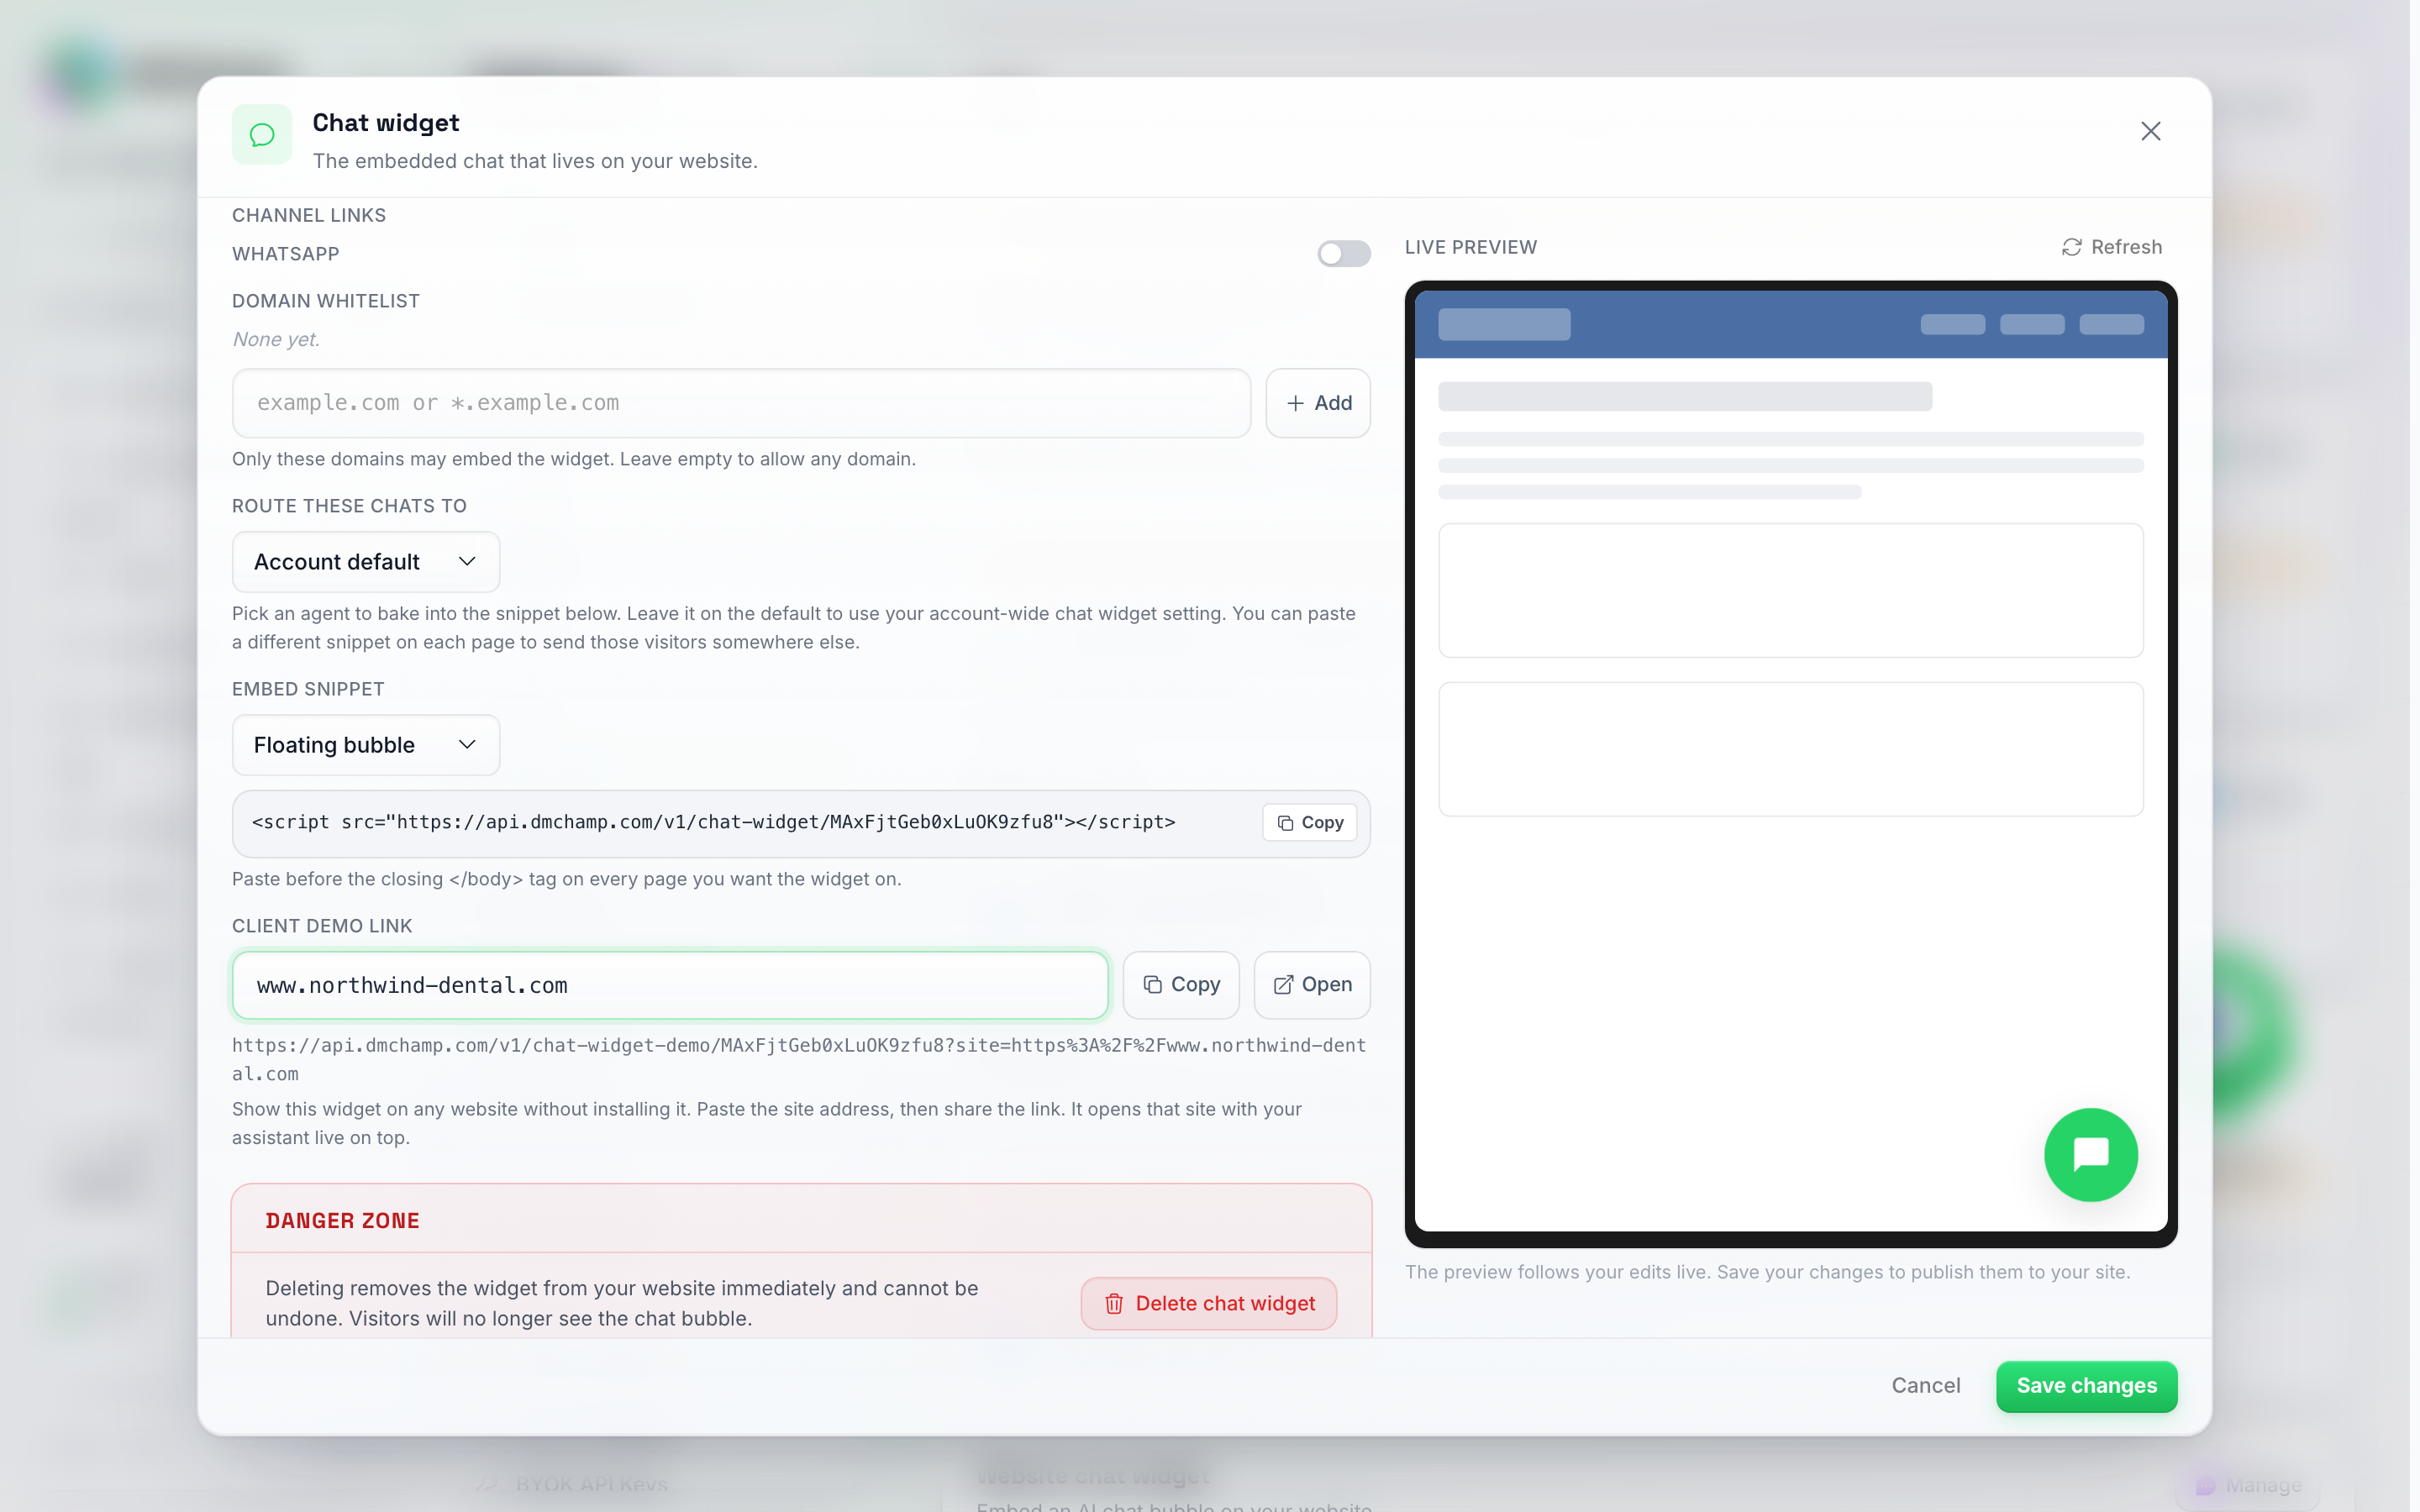2420x1512 pixels.
Task: Click the domain whitelist input field
Action: 741,403
